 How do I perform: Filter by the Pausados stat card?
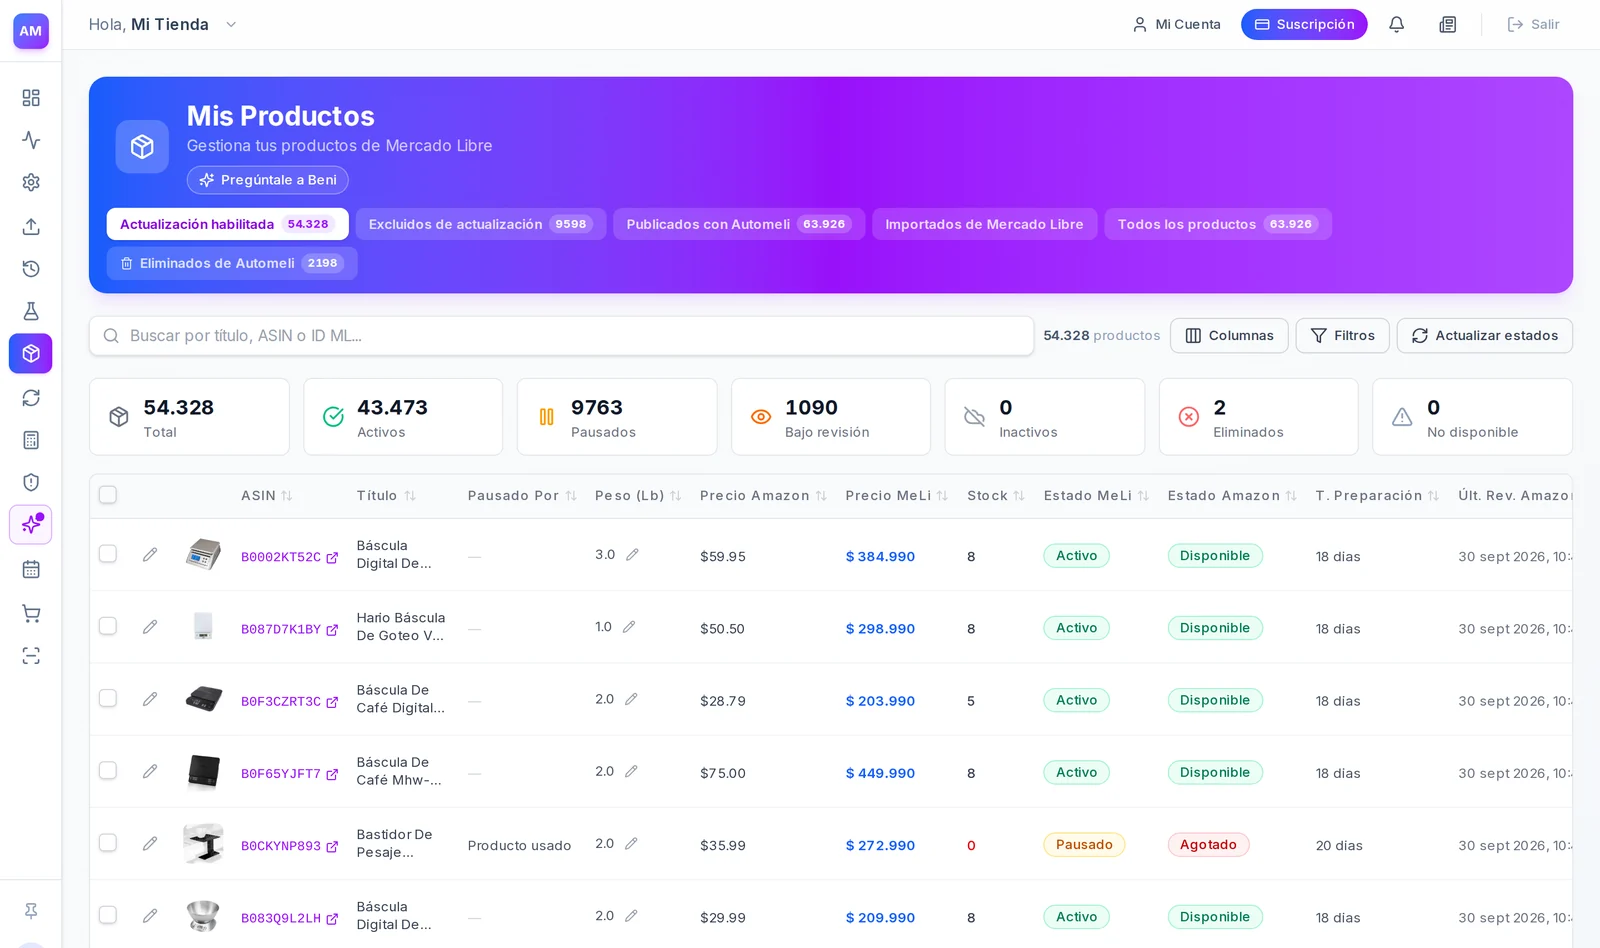617,417
